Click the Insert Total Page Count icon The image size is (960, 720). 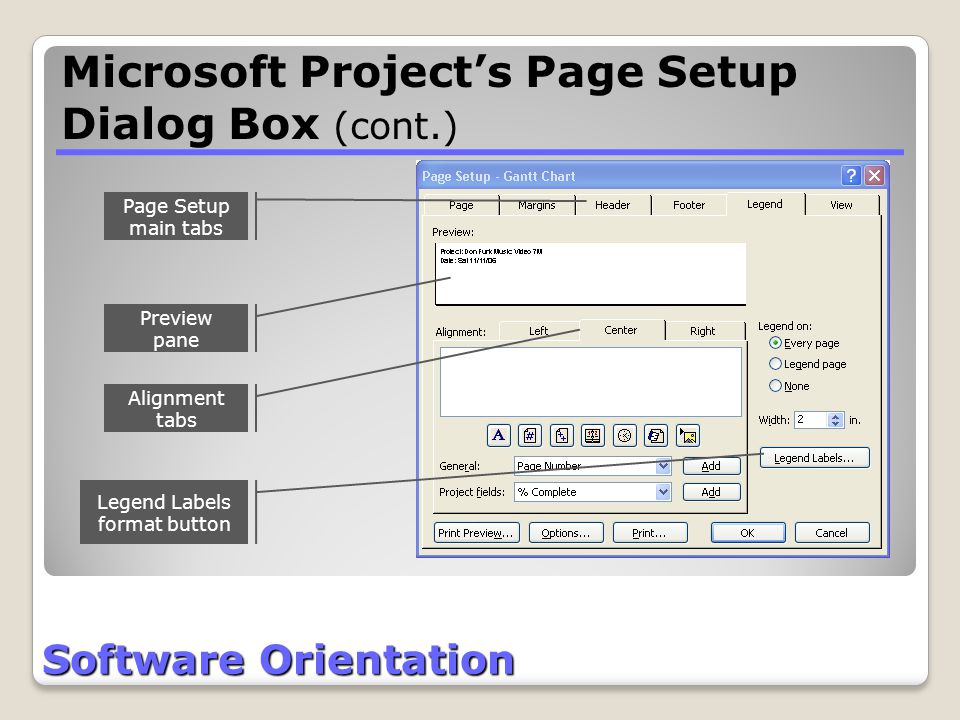pyautogui.click(x=561, y=435)
